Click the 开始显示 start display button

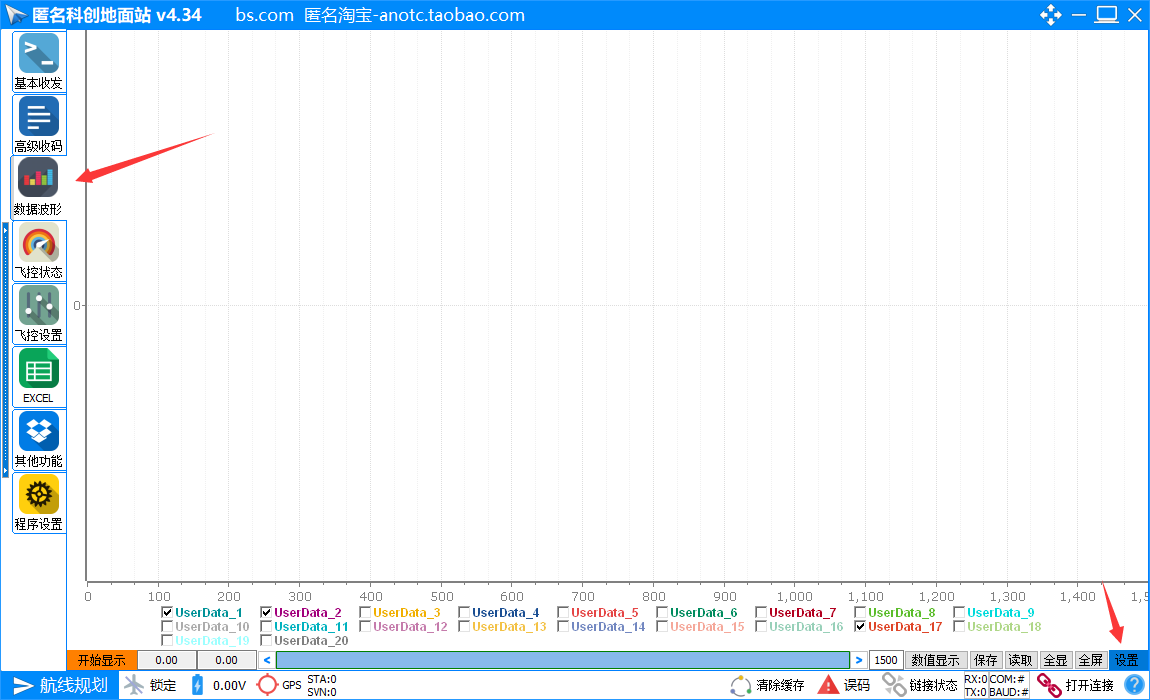tap(102, 660)
